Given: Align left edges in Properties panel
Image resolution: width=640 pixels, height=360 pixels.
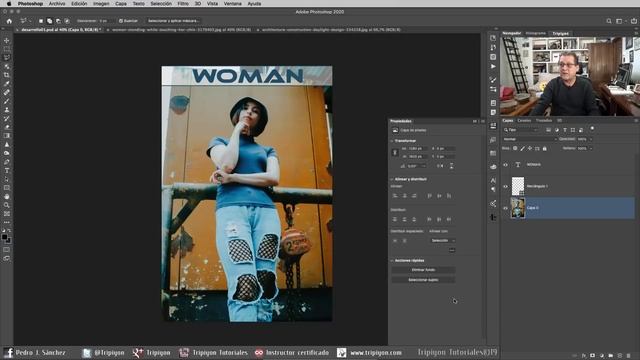Looking at the screenshot, I should click(x=395, y=196).
